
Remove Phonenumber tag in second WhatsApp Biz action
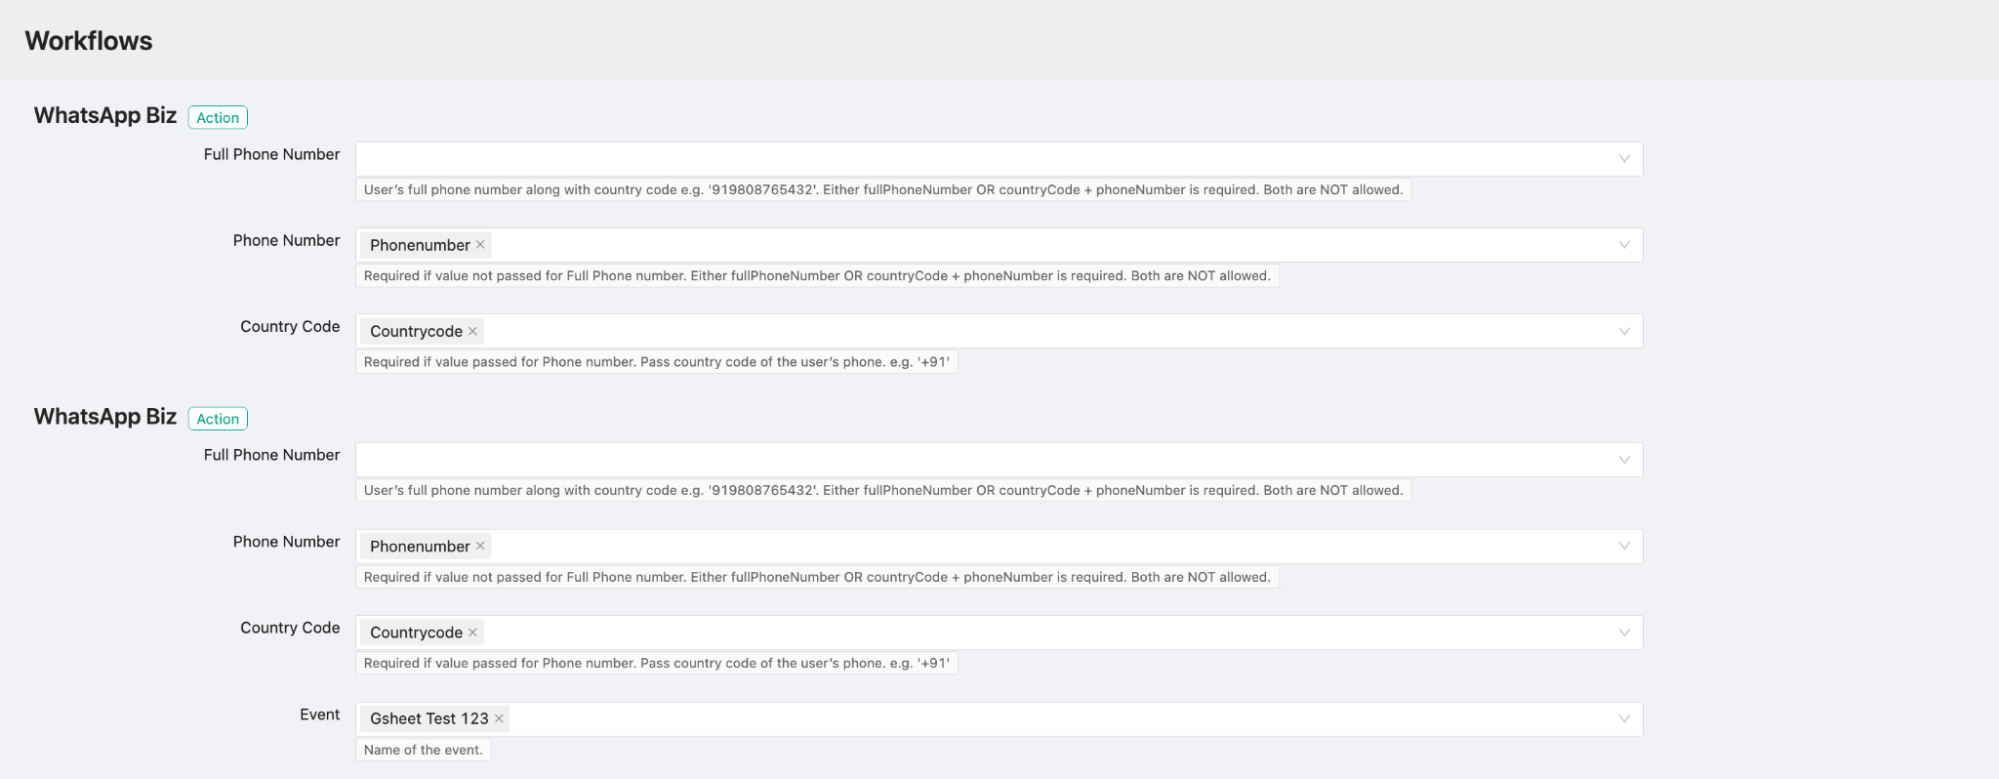coord(480,546)
